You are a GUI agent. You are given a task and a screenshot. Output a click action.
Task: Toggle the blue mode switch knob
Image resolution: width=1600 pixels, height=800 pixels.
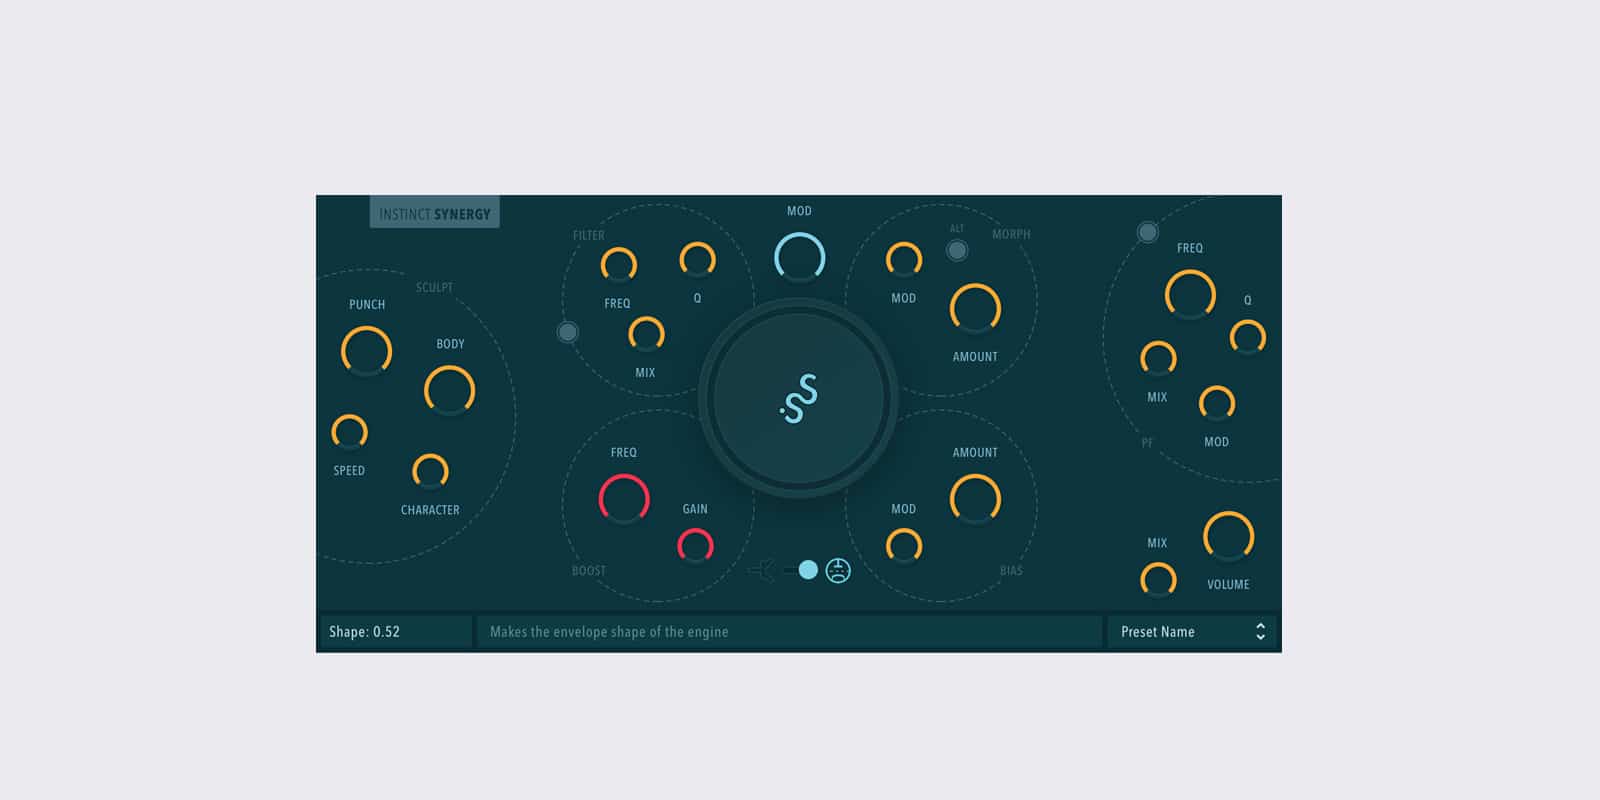tap(808, 570)
